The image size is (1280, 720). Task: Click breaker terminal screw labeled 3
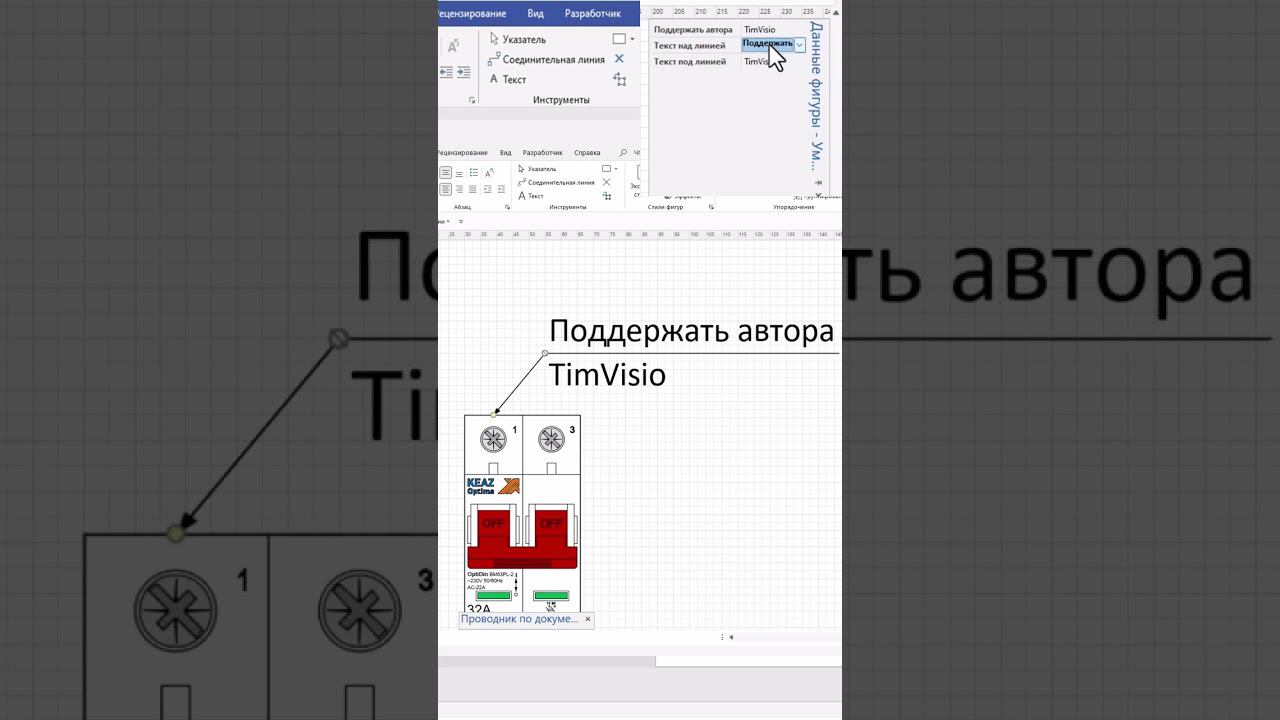[550, 439]
